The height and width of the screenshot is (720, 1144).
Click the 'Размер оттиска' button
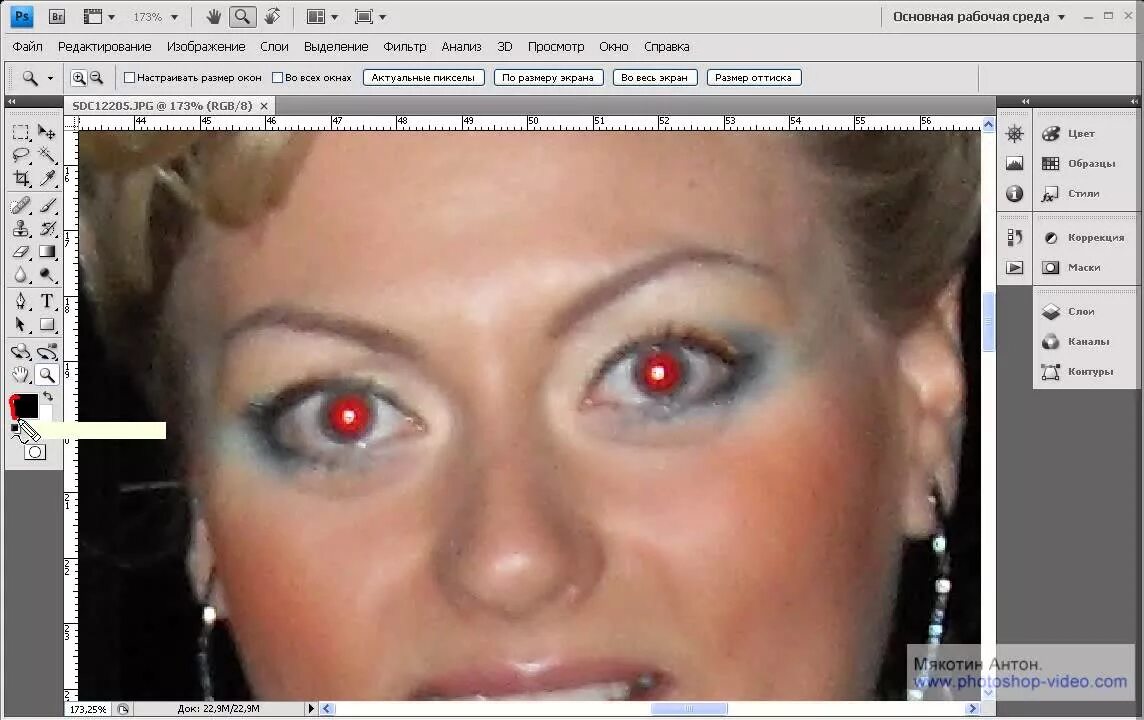(x=754, y=77)
